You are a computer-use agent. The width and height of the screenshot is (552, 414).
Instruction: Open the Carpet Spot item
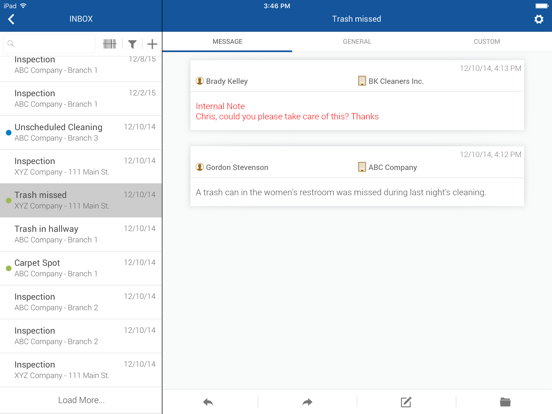[x=81, y=268]
